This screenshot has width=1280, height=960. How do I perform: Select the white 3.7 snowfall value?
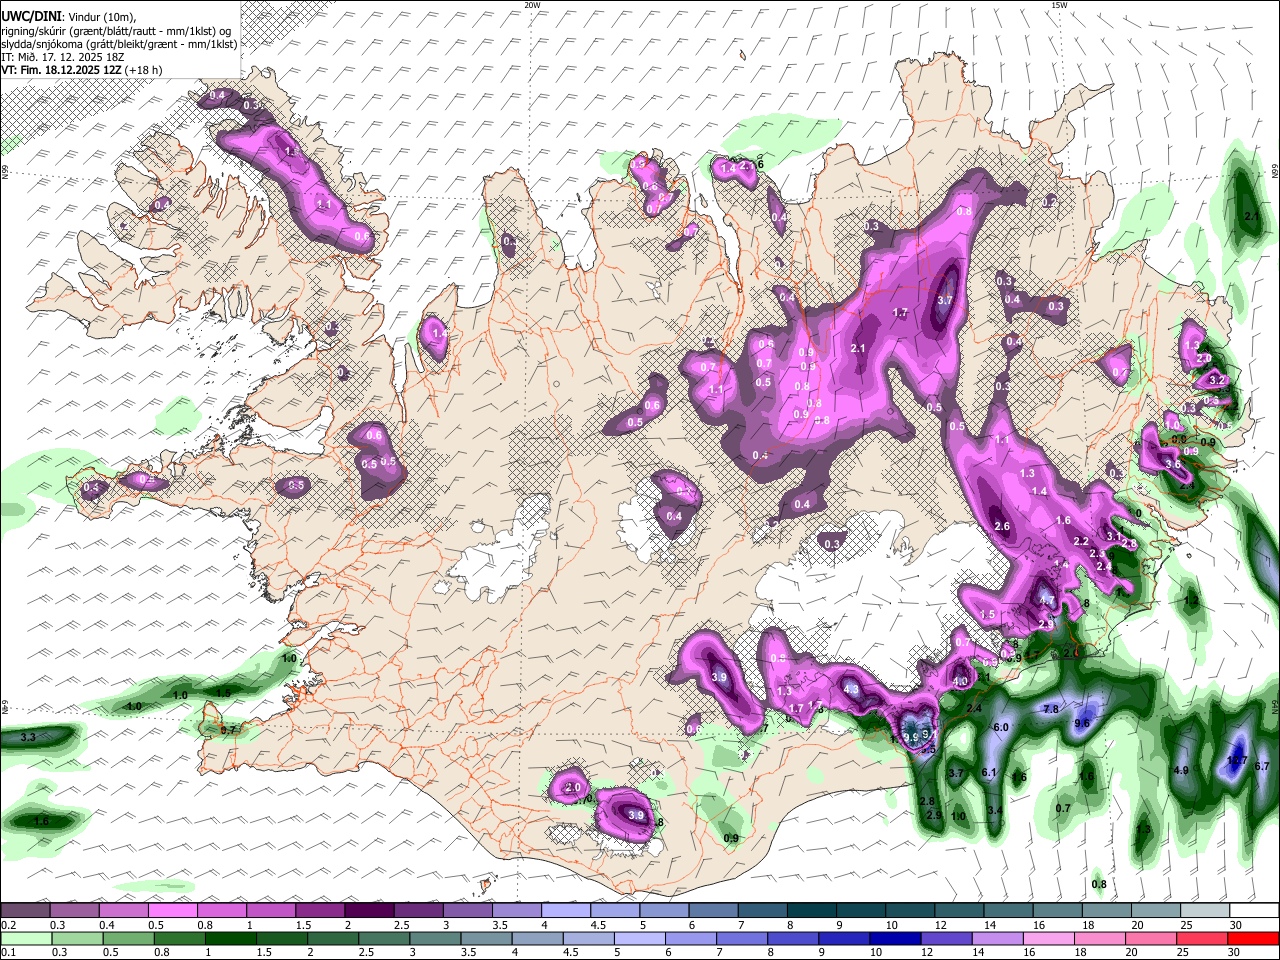946,301
